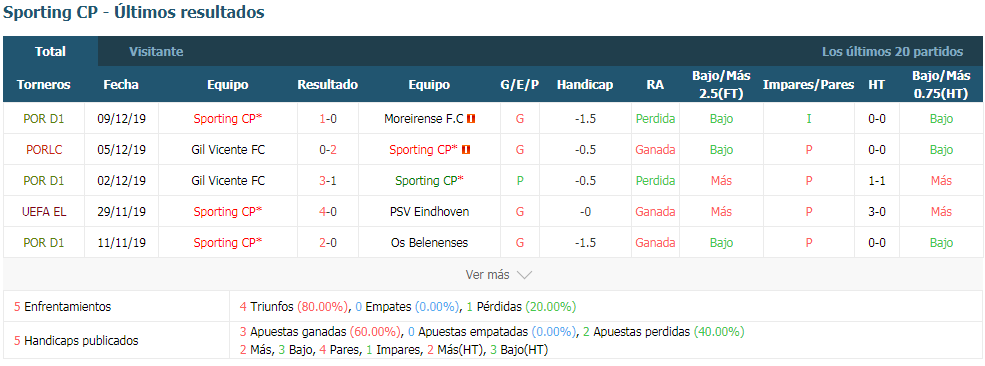Click the PORLC tournament label
This screenshot has width=985, height=366.
tap(43, 149)
